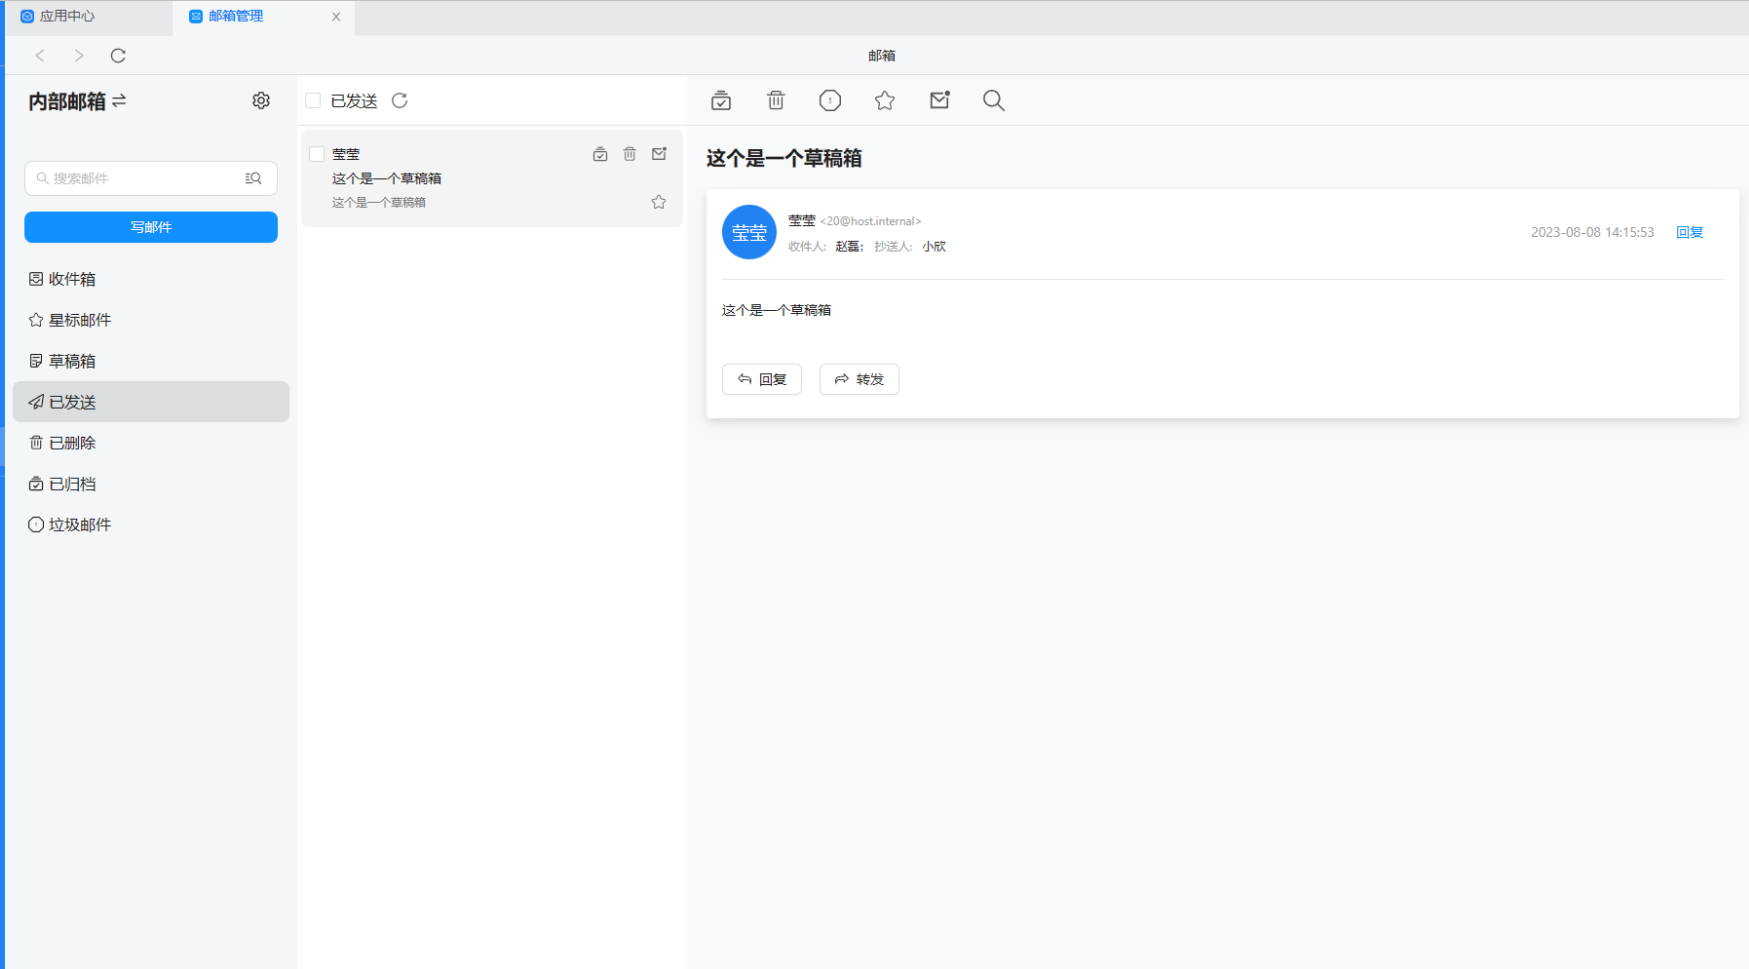
Task: Open advanced search filter in the search box
Action: (254, 178)
